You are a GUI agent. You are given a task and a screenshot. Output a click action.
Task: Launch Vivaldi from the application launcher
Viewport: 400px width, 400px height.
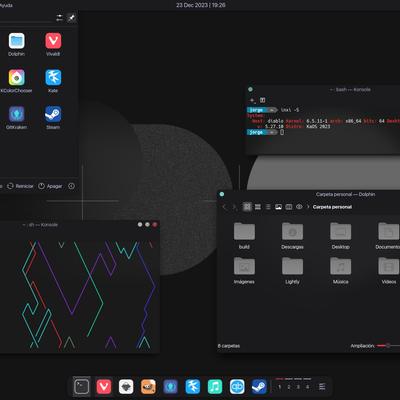pos(53,44)
